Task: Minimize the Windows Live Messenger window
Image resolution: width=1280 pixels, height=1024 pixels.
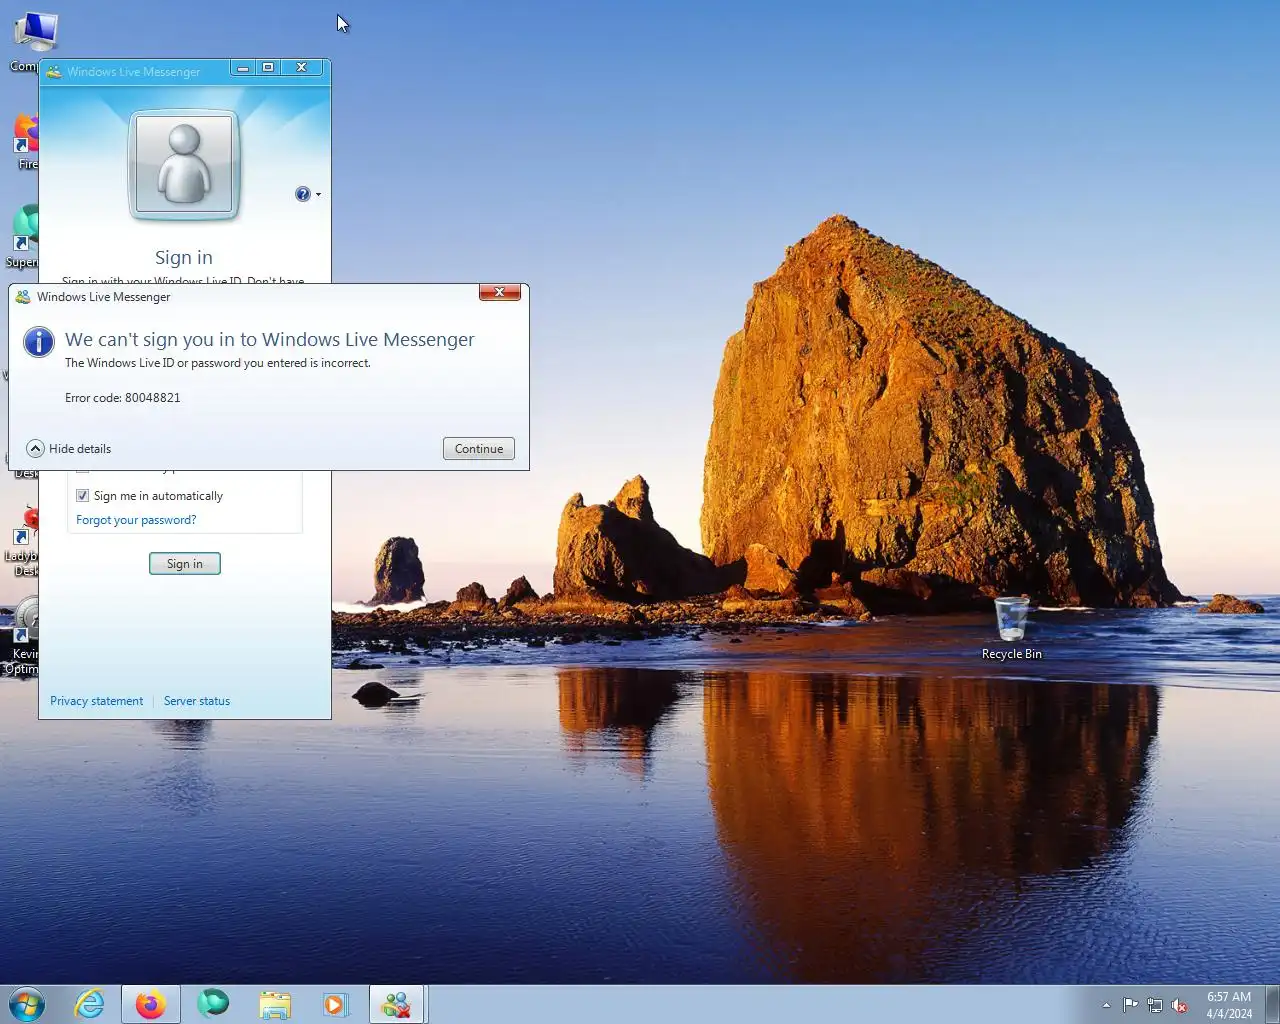Action: (x=242, y=68)
